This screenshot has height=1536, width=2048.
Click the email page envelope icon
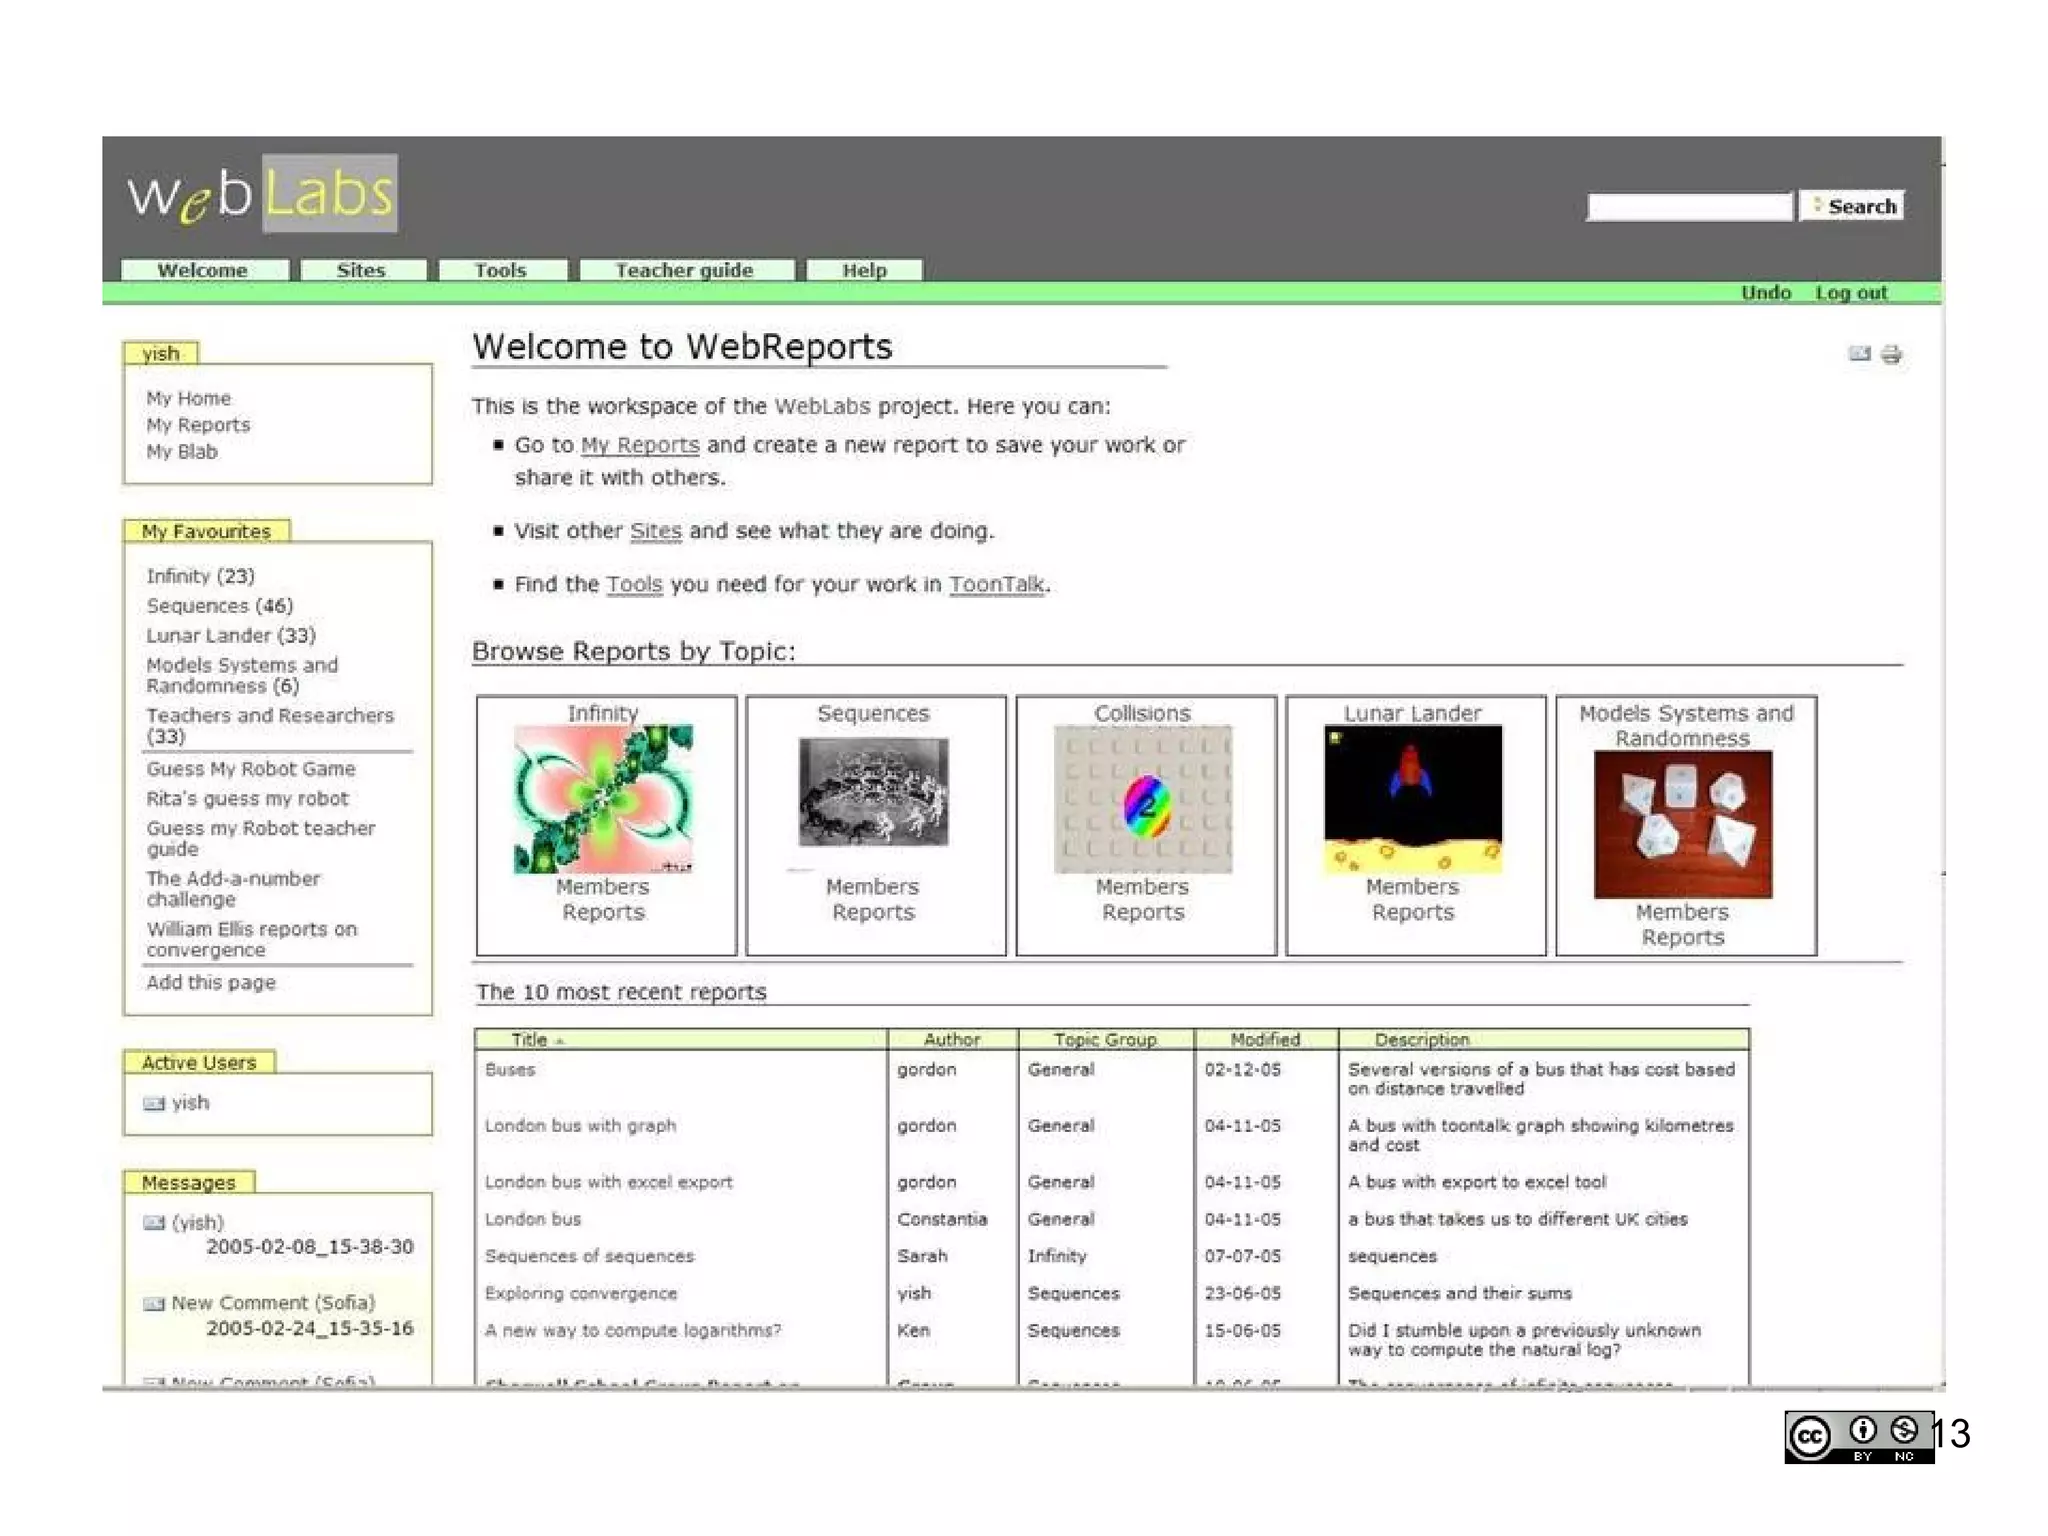pos(1859,353)
